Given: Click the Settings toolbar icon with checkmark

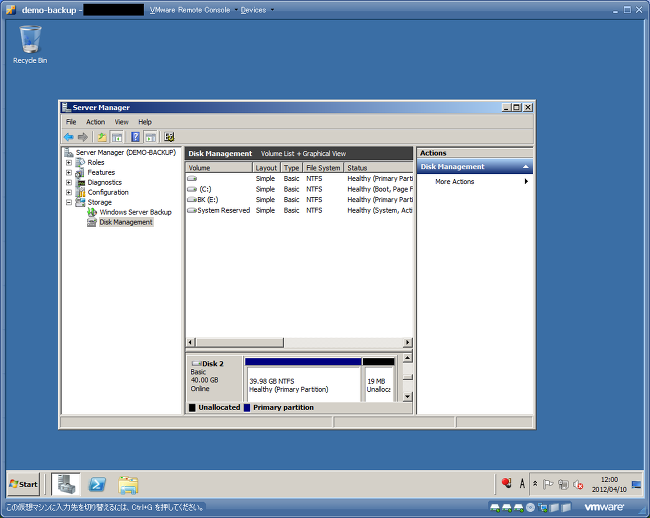Looking at the screenshot, I should [169, 137].
